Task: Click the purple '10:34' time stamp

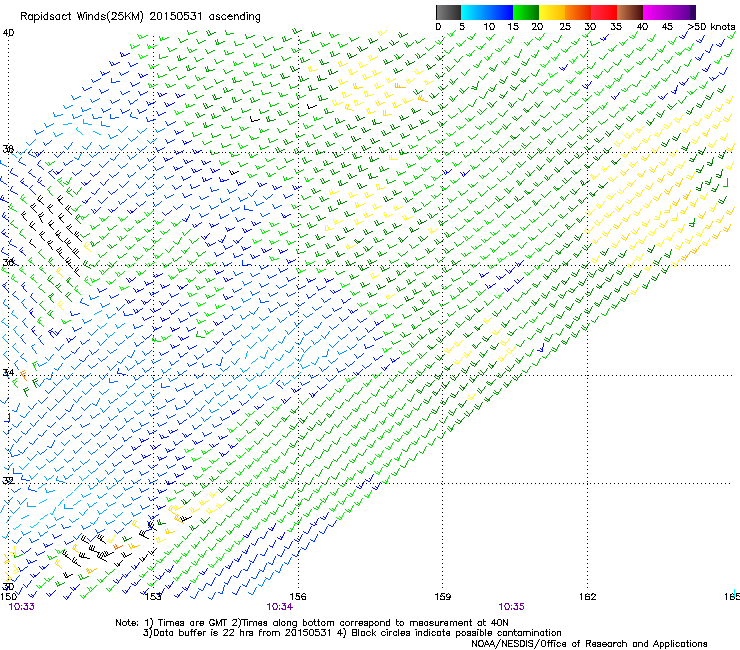Action: tap(279, 607)
